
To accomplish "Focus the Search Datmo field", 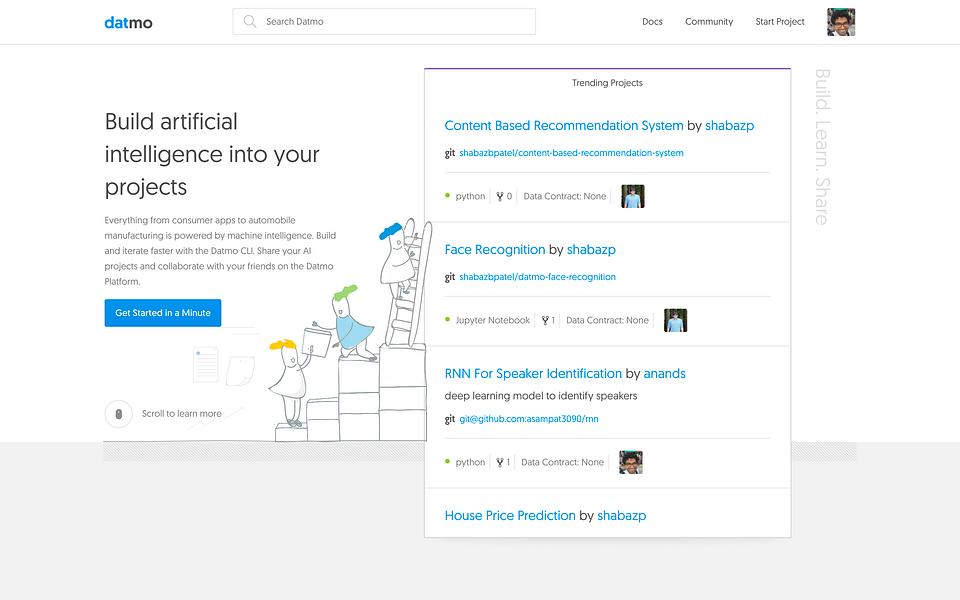I will (384, 21).
